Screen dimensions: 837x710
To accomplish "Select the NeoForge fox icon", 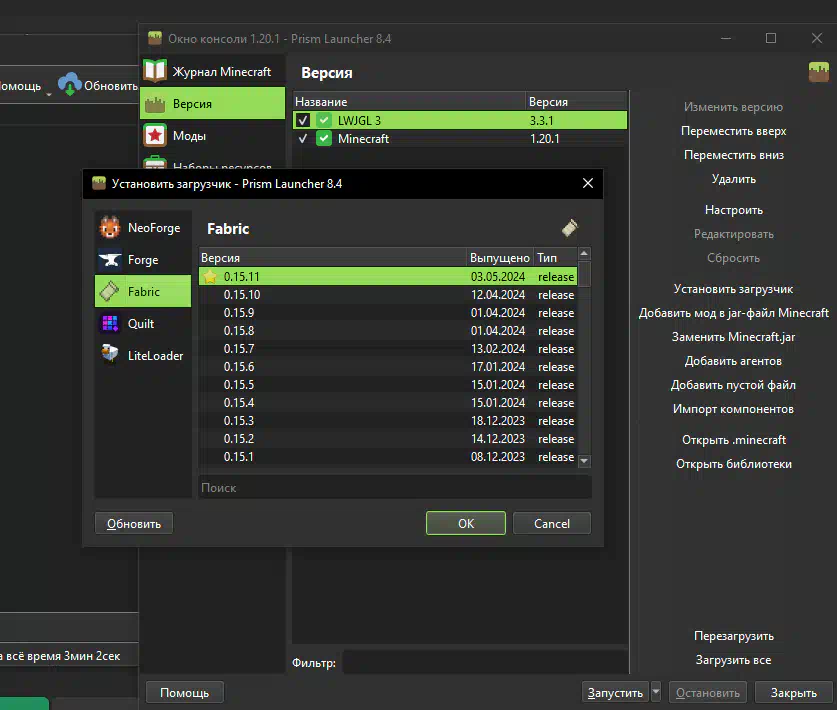I will point(110,228).
